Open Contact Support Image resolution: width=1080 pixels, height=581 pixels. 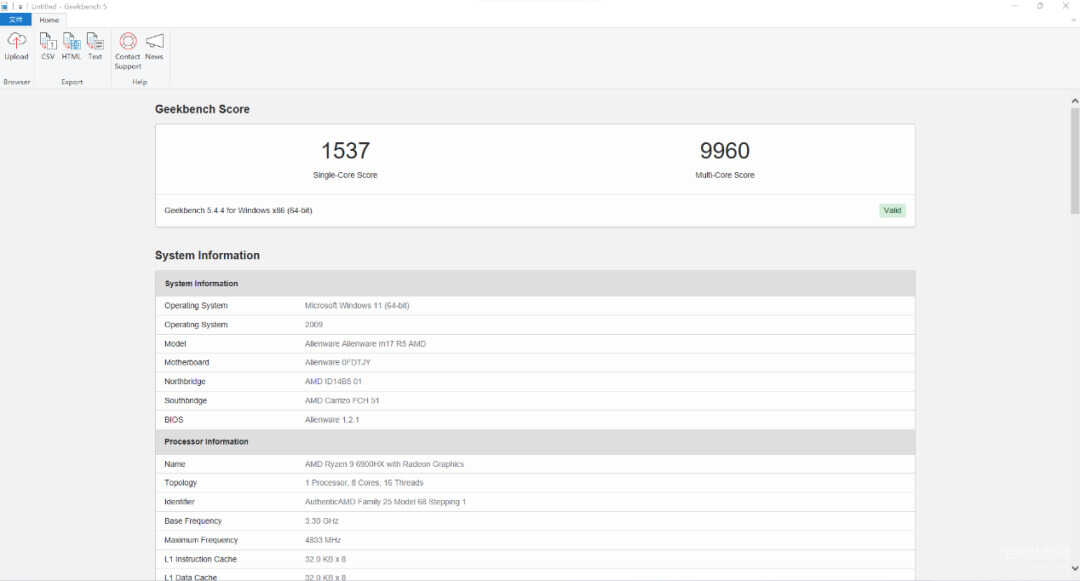[127, 51]
